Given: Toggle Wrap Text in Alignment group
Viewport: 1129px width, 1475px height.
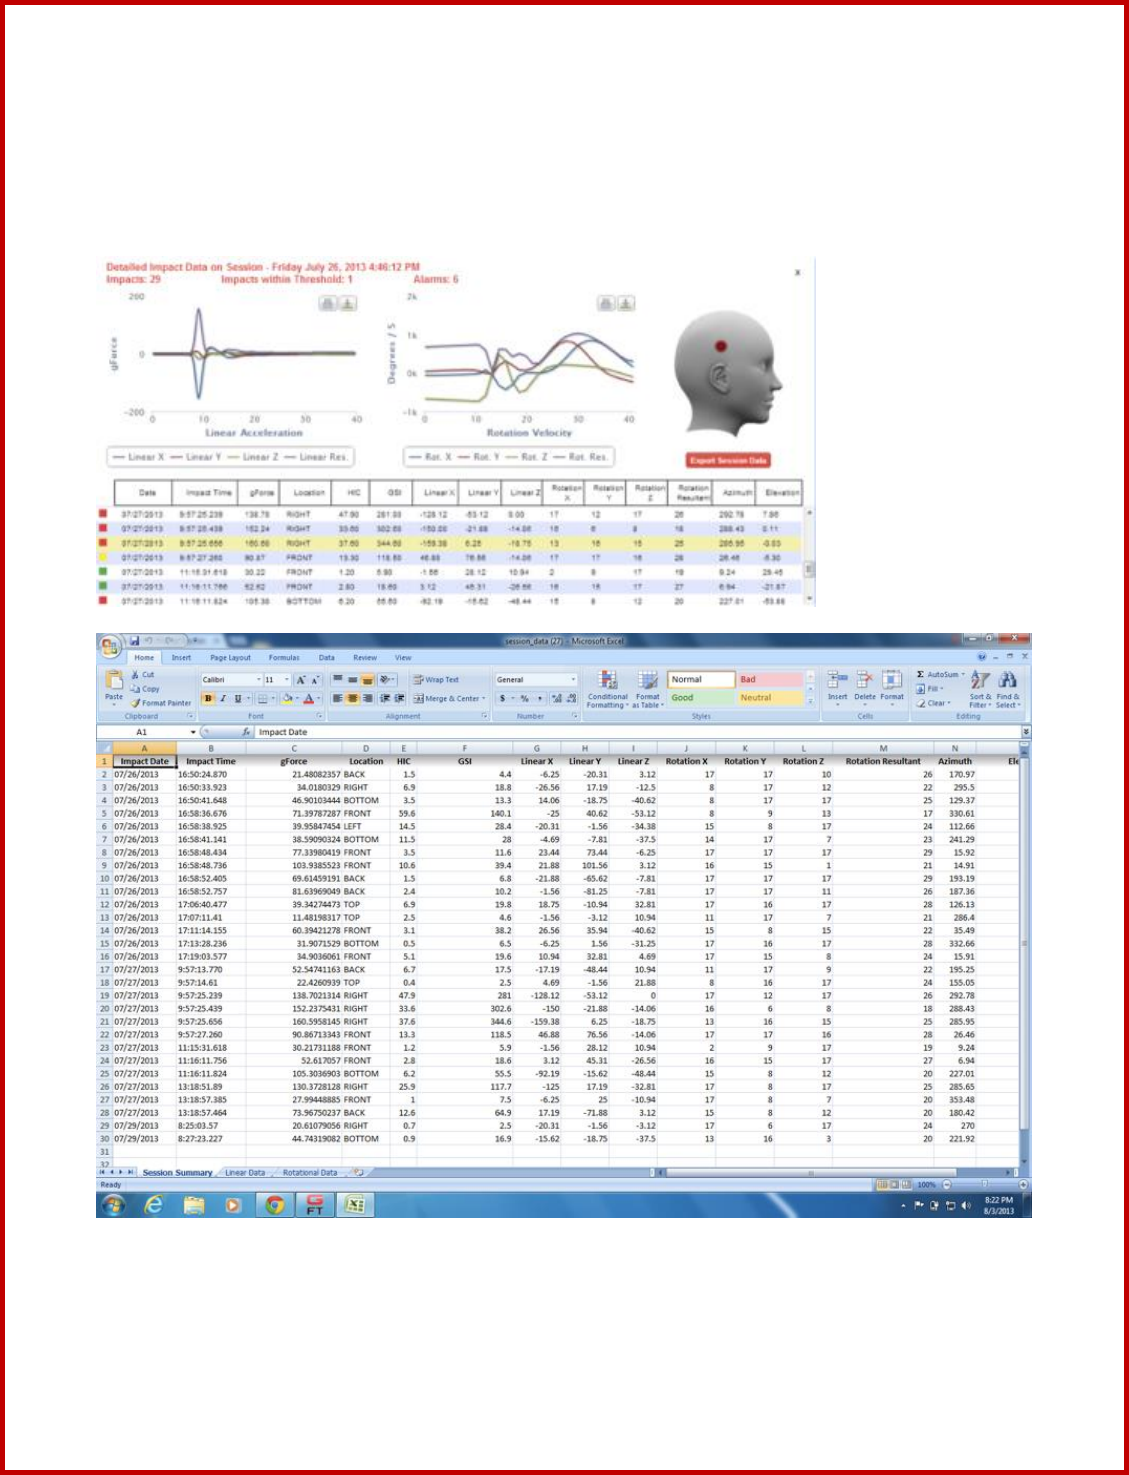Looking at the screenshot, I should [436, 680].
